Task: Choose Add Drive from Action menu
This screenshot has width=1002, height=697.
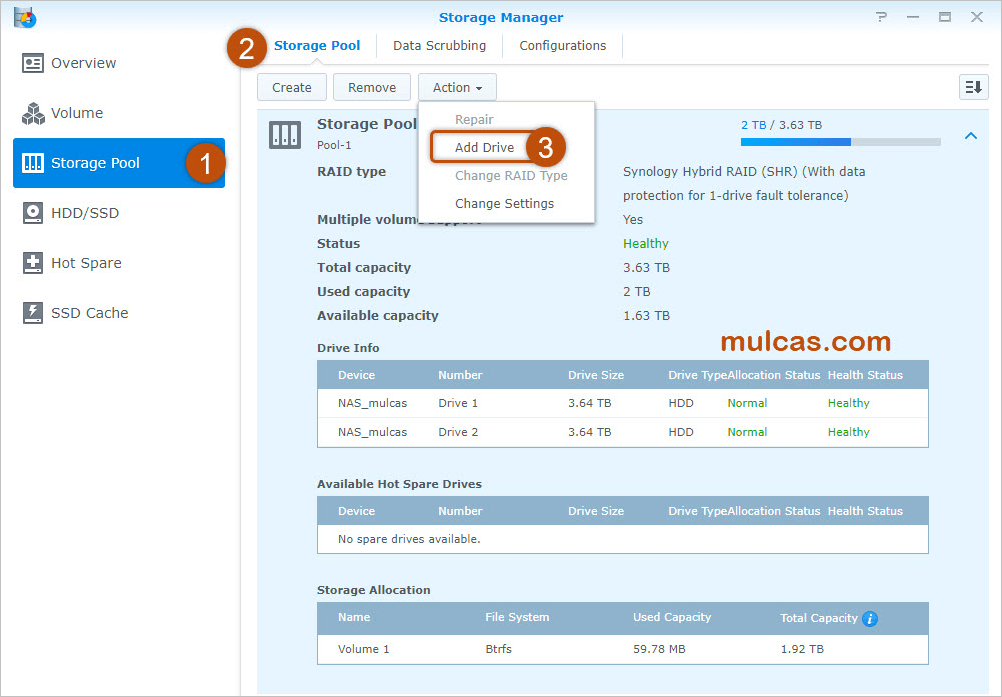Action: [x=484, y=147]
